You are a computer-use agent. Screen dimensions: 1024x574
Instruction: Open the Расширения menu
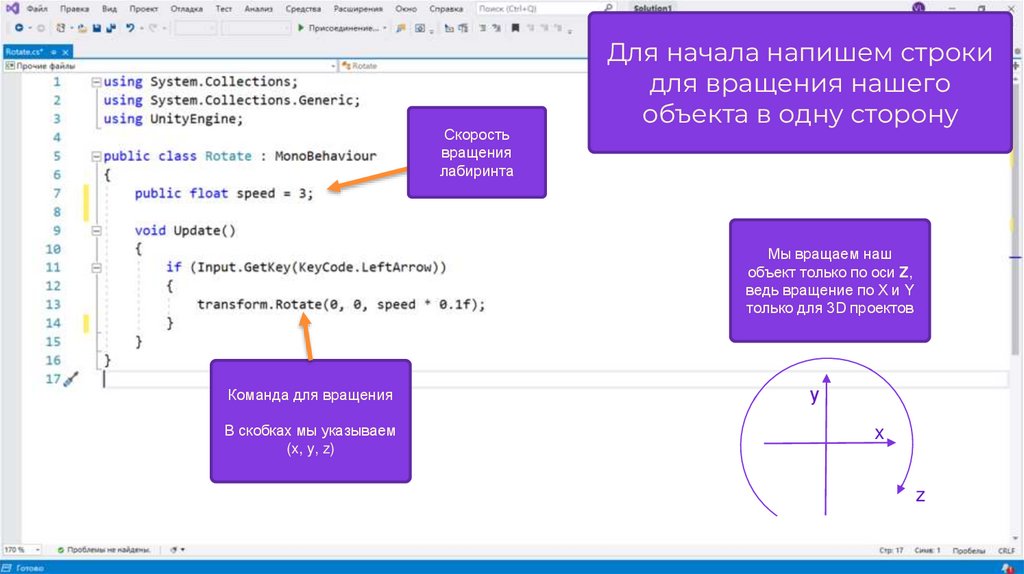coord(358,8)
